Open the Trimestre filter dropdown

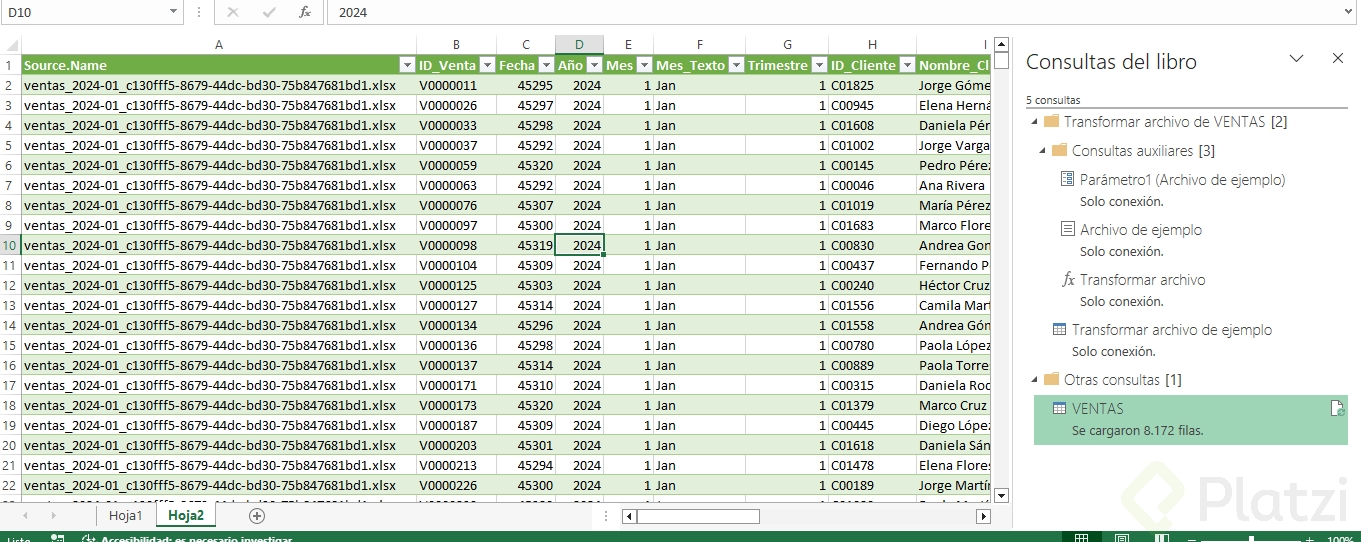pos(818,65)
